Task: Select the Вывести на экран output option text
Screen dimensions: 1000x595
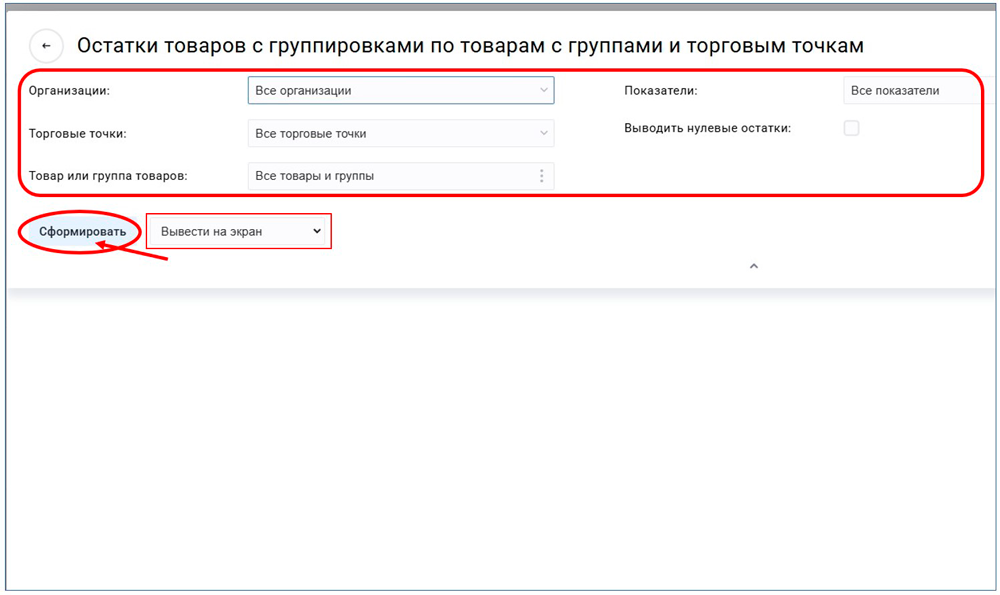Action: click(211, 231)
